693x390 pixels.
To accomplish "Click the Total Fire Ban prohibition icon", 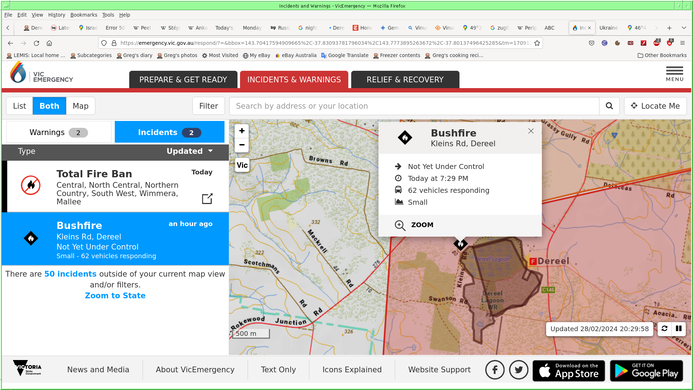I will [30, 185].
